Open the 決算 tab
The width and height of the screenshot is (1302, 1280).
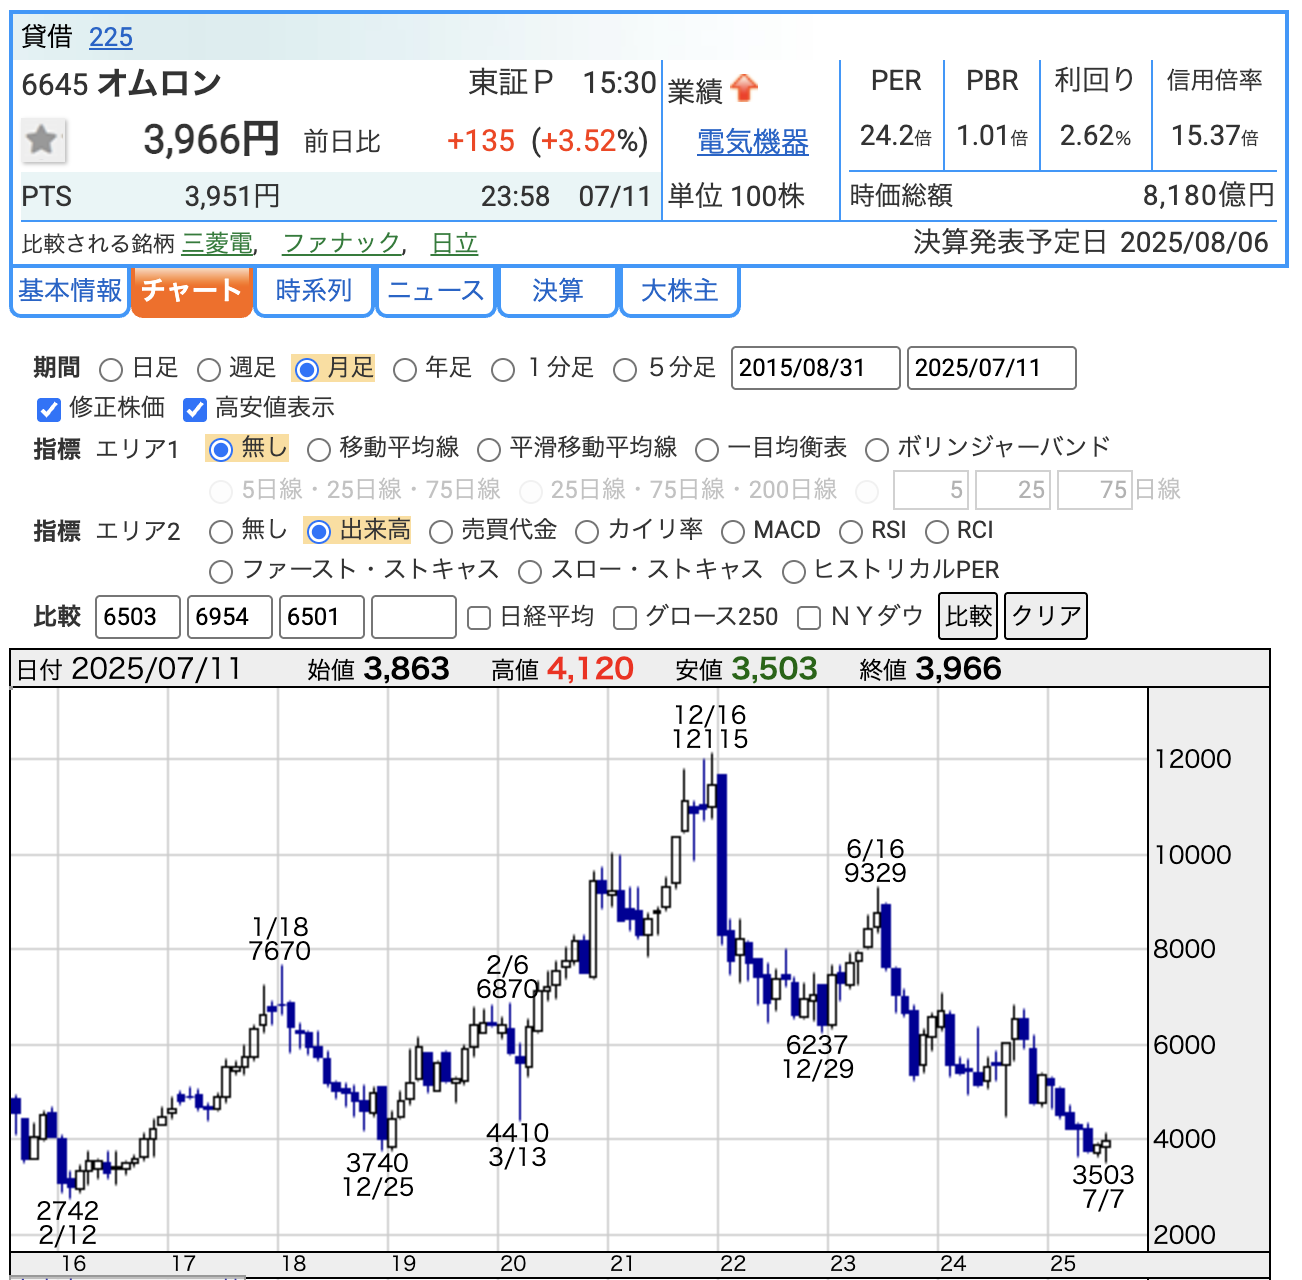pyautogui.click(x=558, y=291)
